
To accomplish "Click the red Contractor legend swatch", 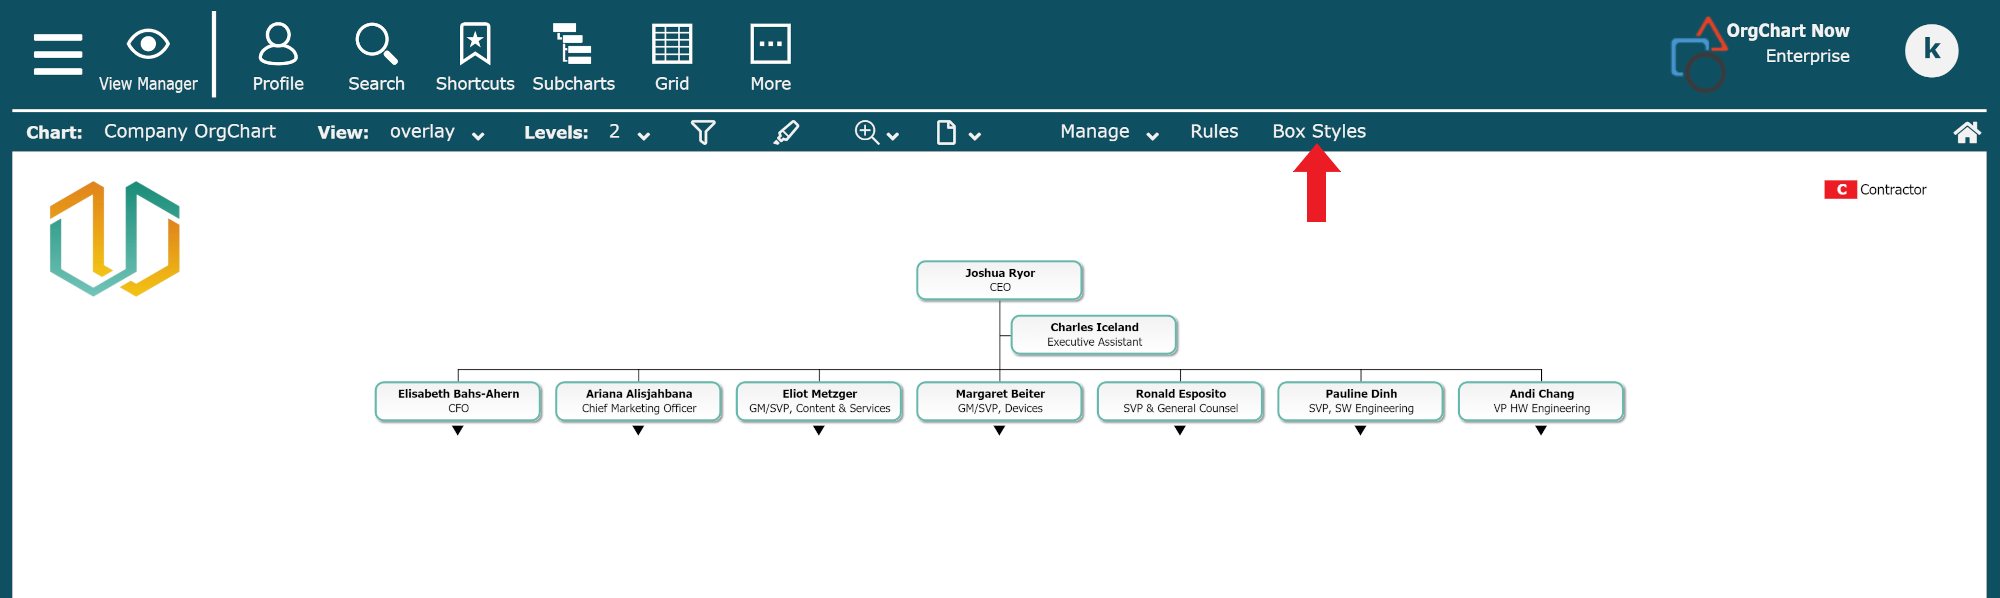I will (x=1840, y=190).
